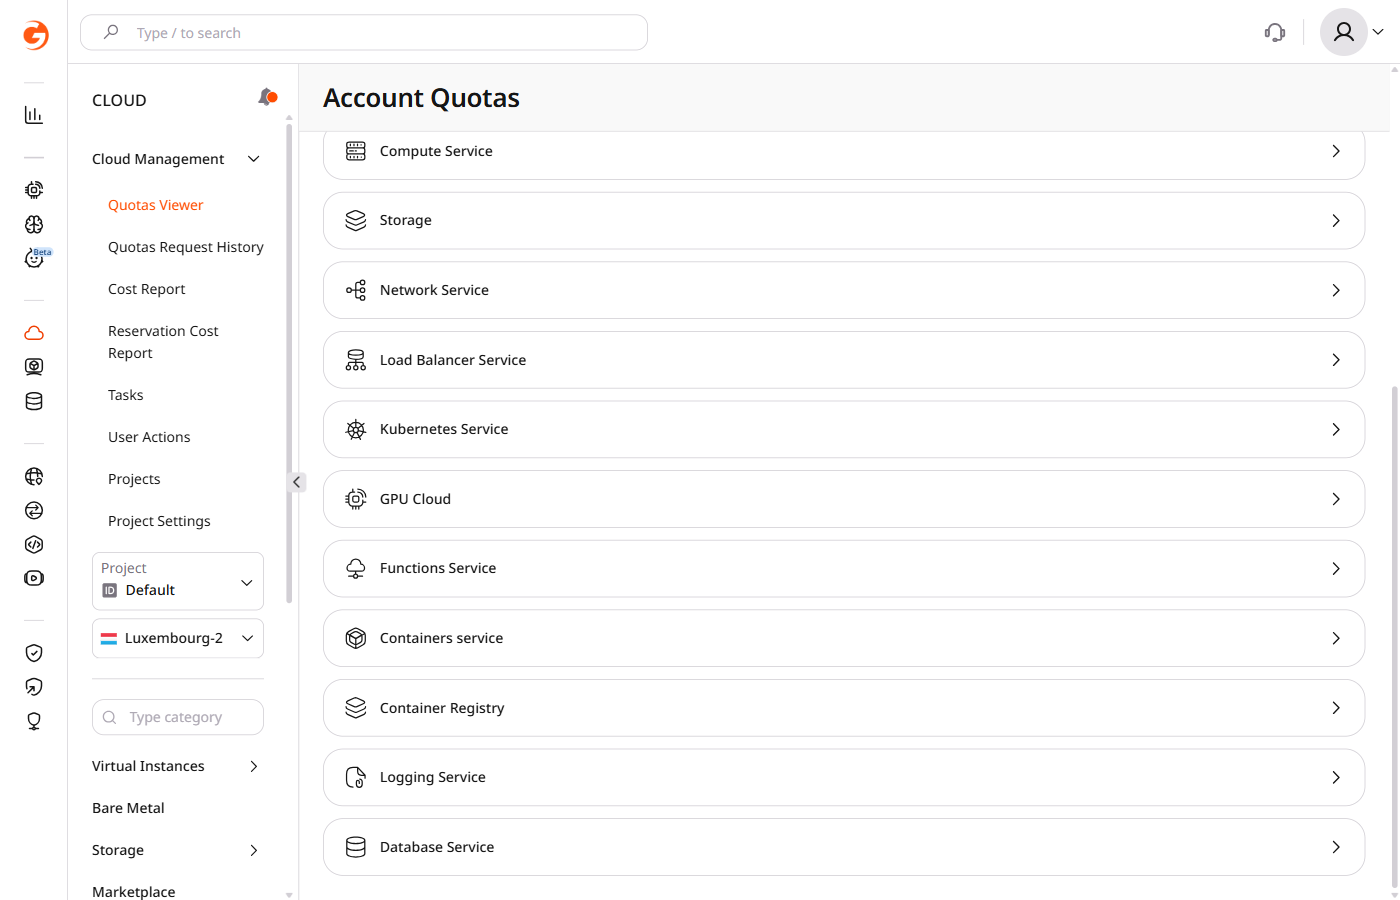Screen dimensions: 1400x900
Task: Expand the Compute Service quota row chevron
Action: 1336,151
